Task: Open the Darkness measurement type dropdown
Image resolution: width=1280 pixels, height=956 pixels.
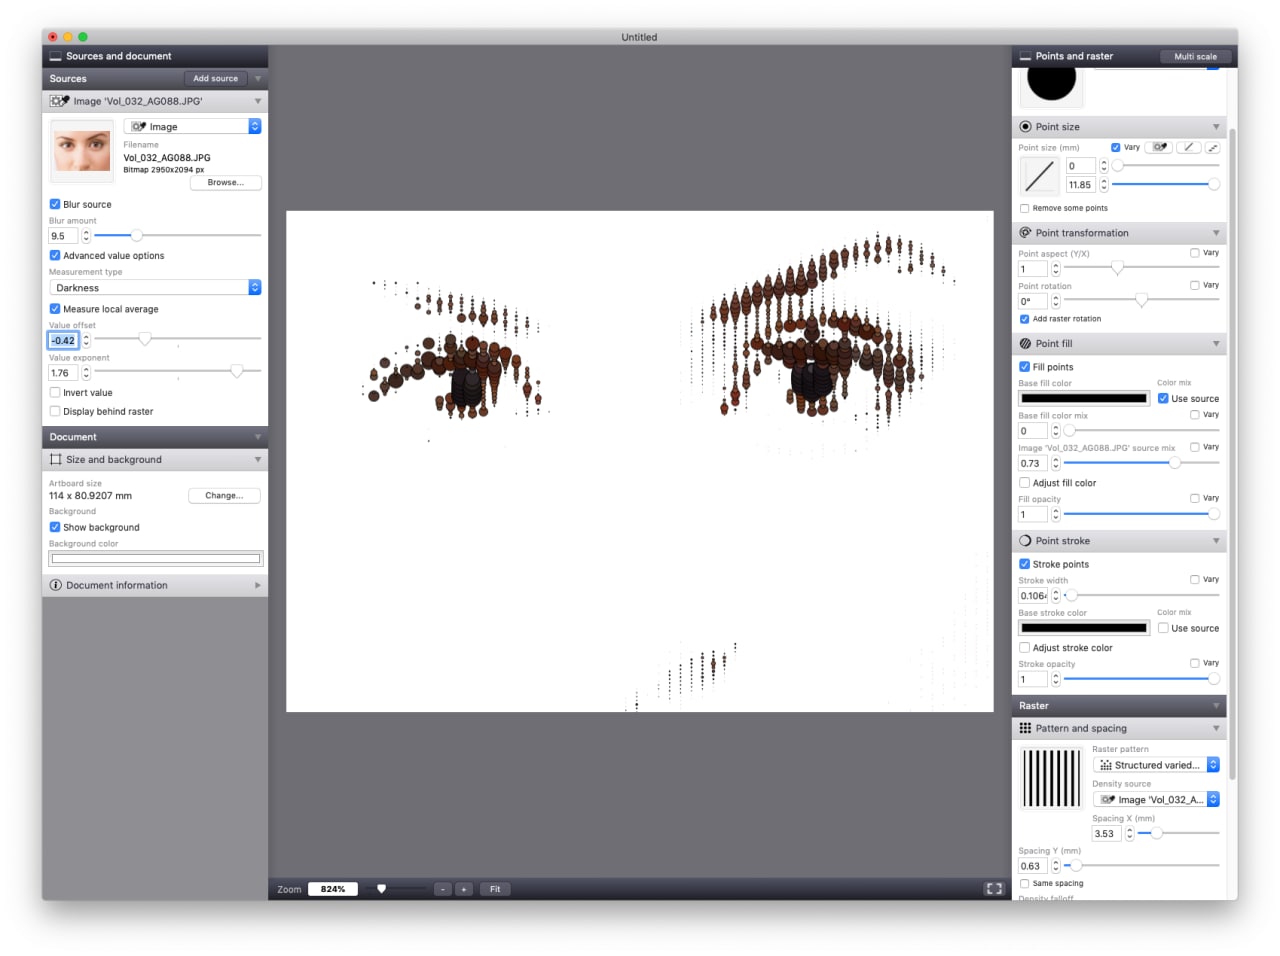Action: click(x=155, y=287)
